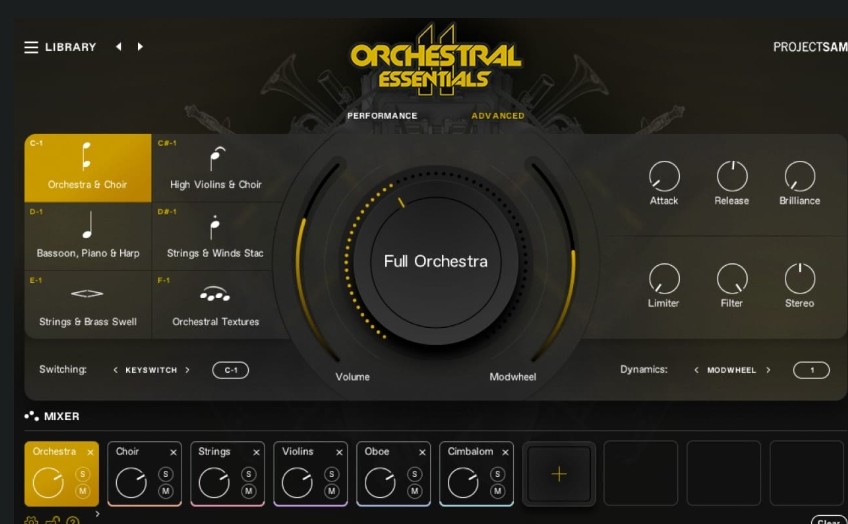Click the left arrow next to MODWHEEL dynamics
This screenshot has width=848, height=524.
pos(696,370)
